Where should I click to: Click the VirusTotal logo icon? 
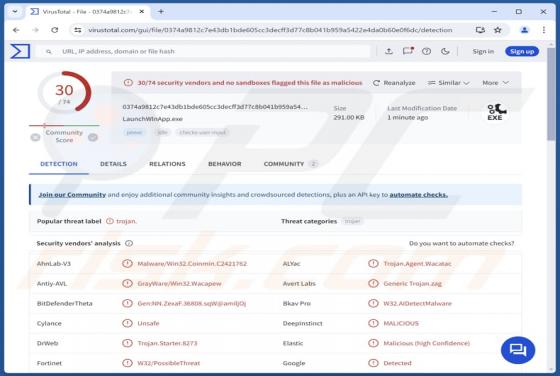pyautogui.click(x=20, y=51)
